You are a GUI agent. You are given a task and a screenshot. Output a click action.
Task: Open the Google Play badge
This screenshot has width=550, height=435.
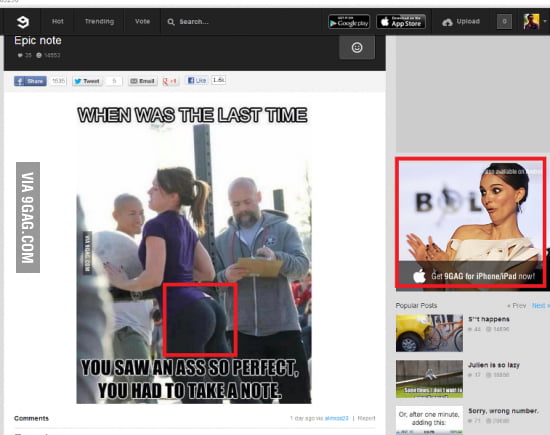coord(349,22)
